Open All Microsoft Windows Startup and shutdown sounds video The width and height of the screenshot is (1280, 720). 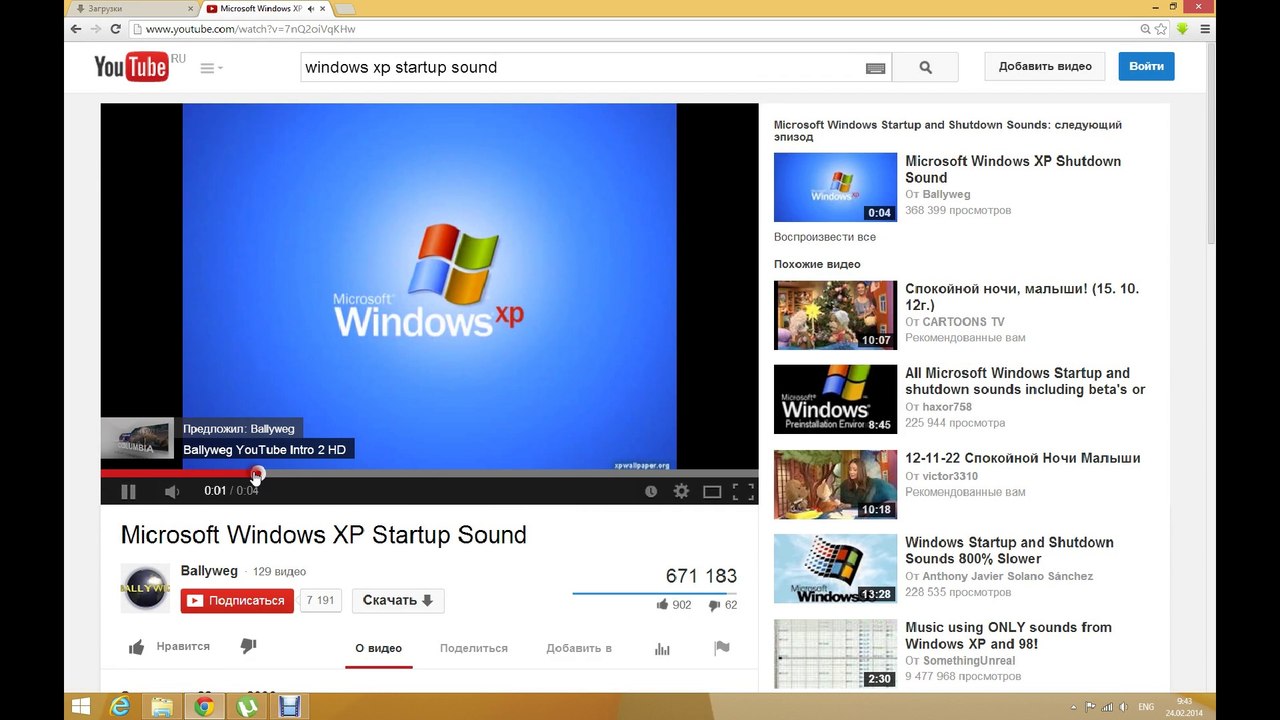pos(1025,381)
